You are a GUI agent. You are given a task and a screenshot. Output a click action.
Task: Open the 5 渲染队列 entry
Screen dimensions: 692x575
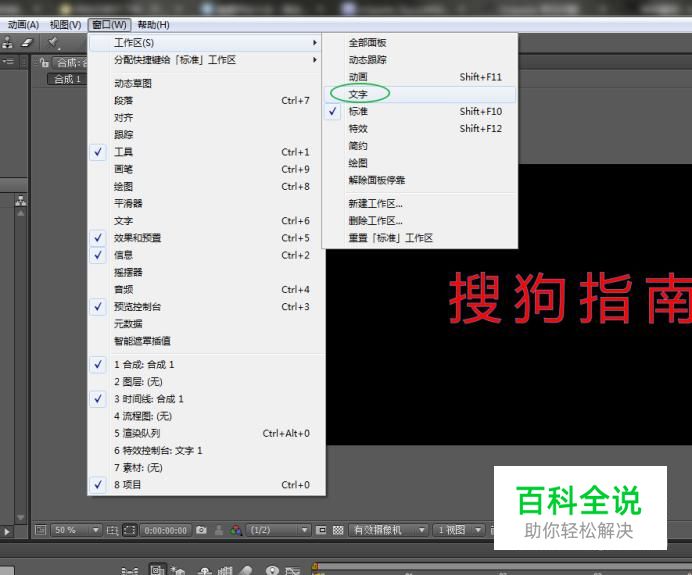207,433
